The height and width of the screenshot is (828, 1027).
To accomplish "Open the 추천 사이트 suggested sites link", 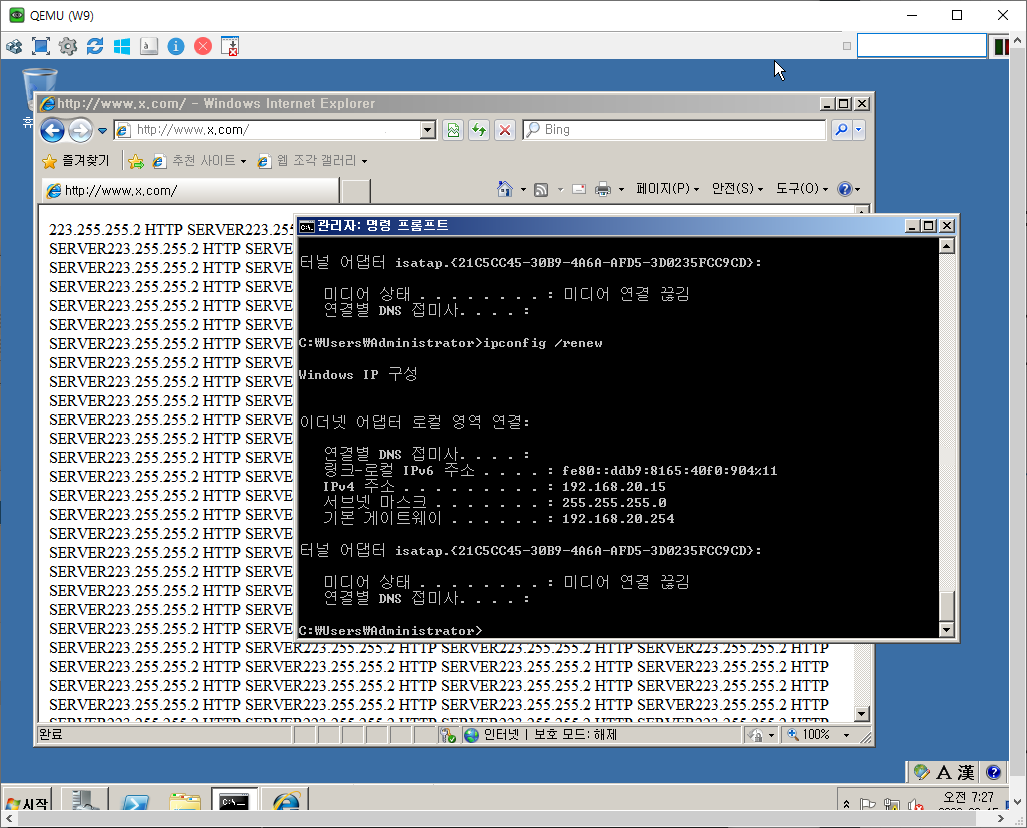I will point(199,160).
